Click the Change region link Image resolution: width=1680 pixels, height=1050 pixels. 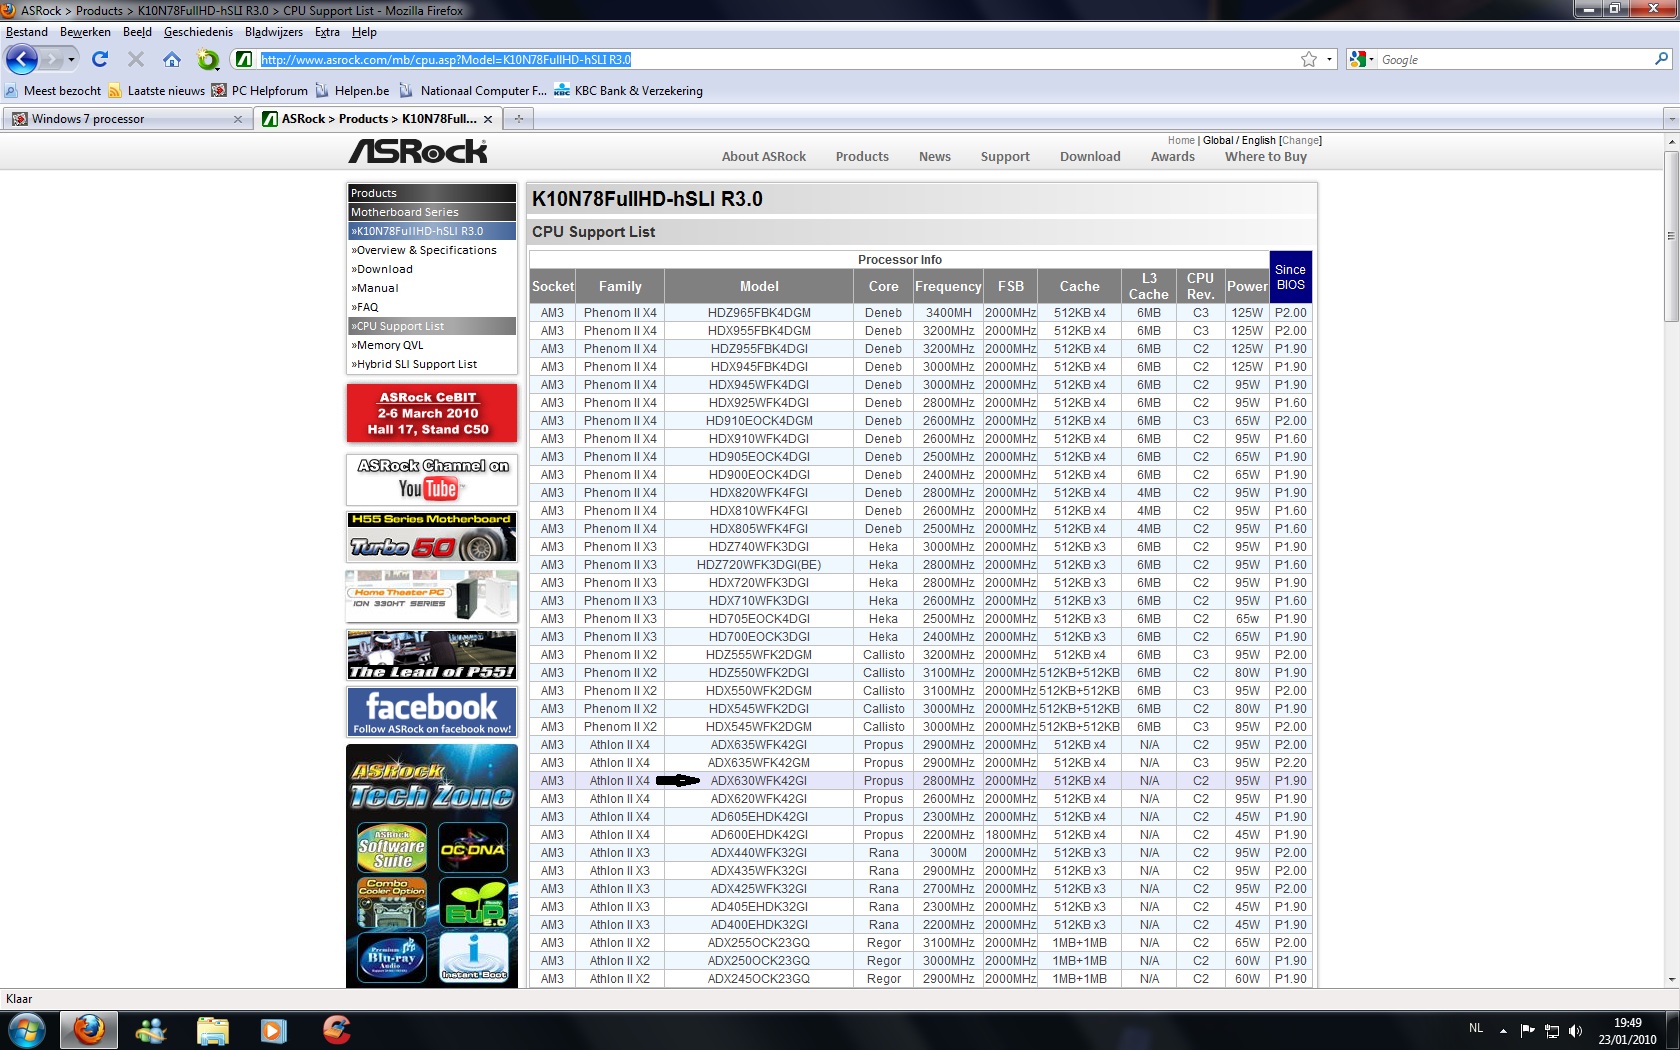pyautogui.click(x=1300, y=141)
